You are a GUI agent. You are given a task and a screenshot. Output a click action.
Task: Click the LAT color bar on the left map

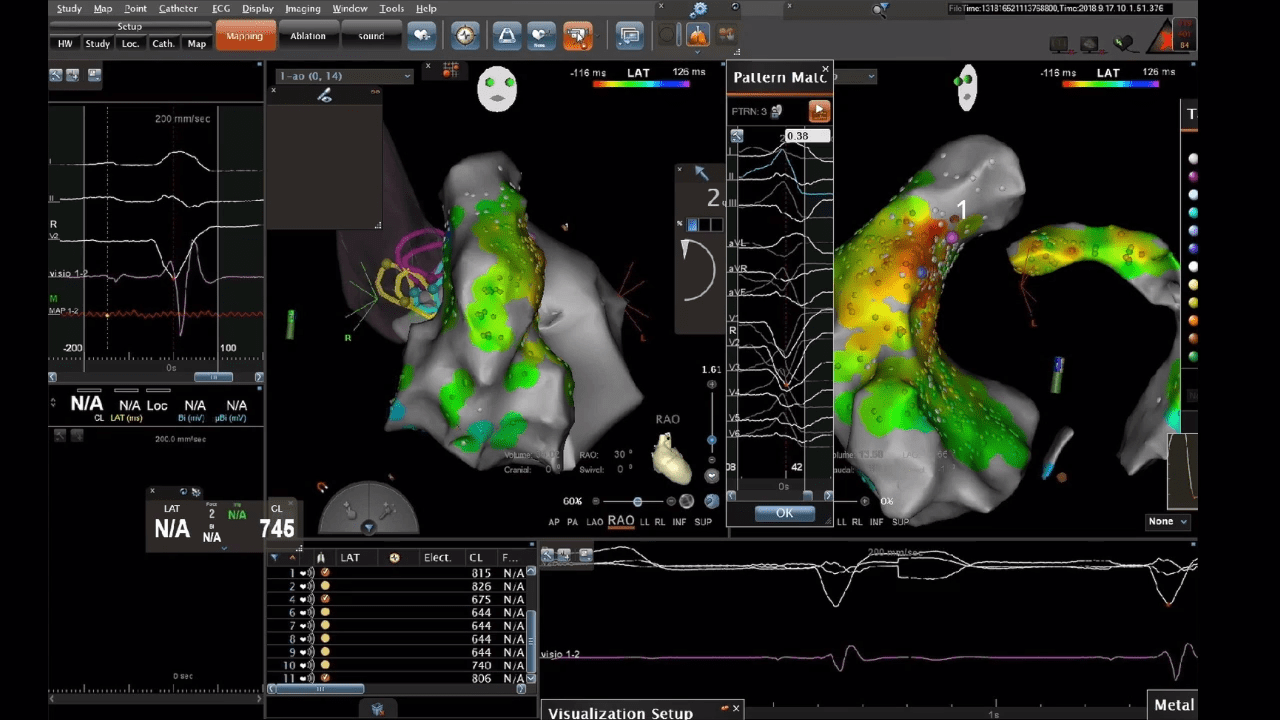[640, 84]
